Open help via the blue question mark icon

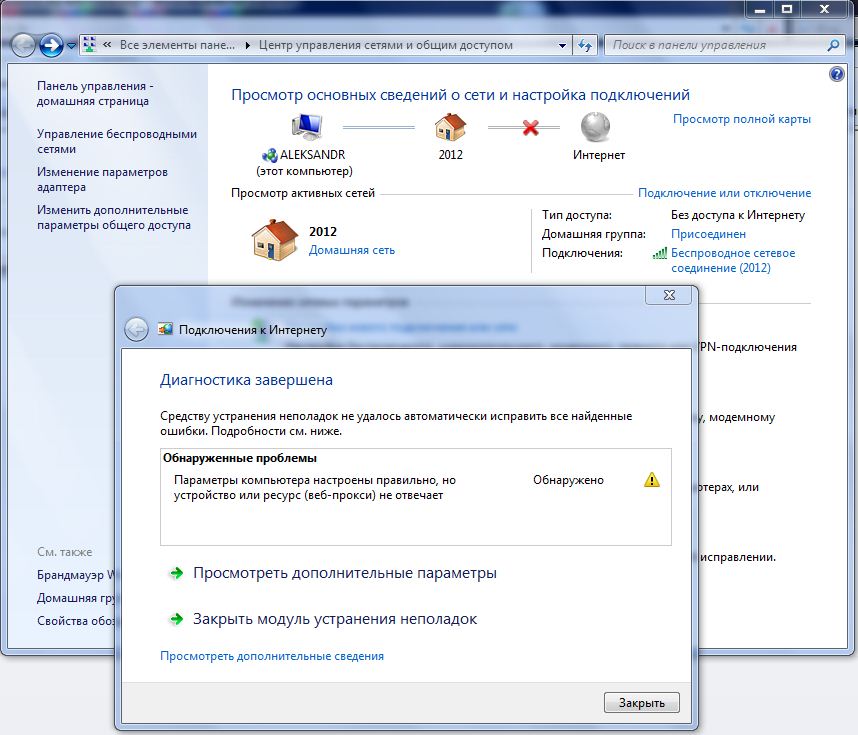837,74
